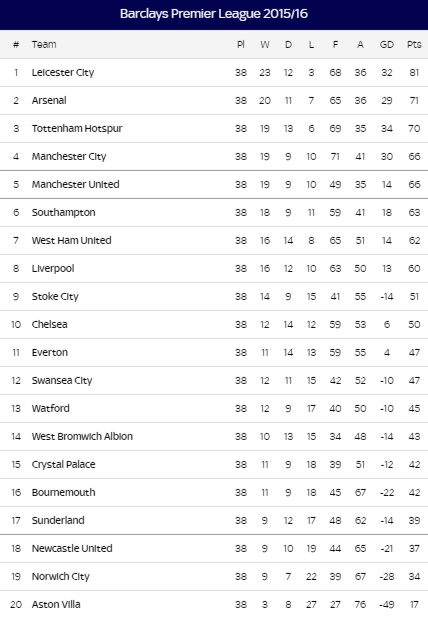Select West Bromwich Albion entry

(x=82, y=437)
